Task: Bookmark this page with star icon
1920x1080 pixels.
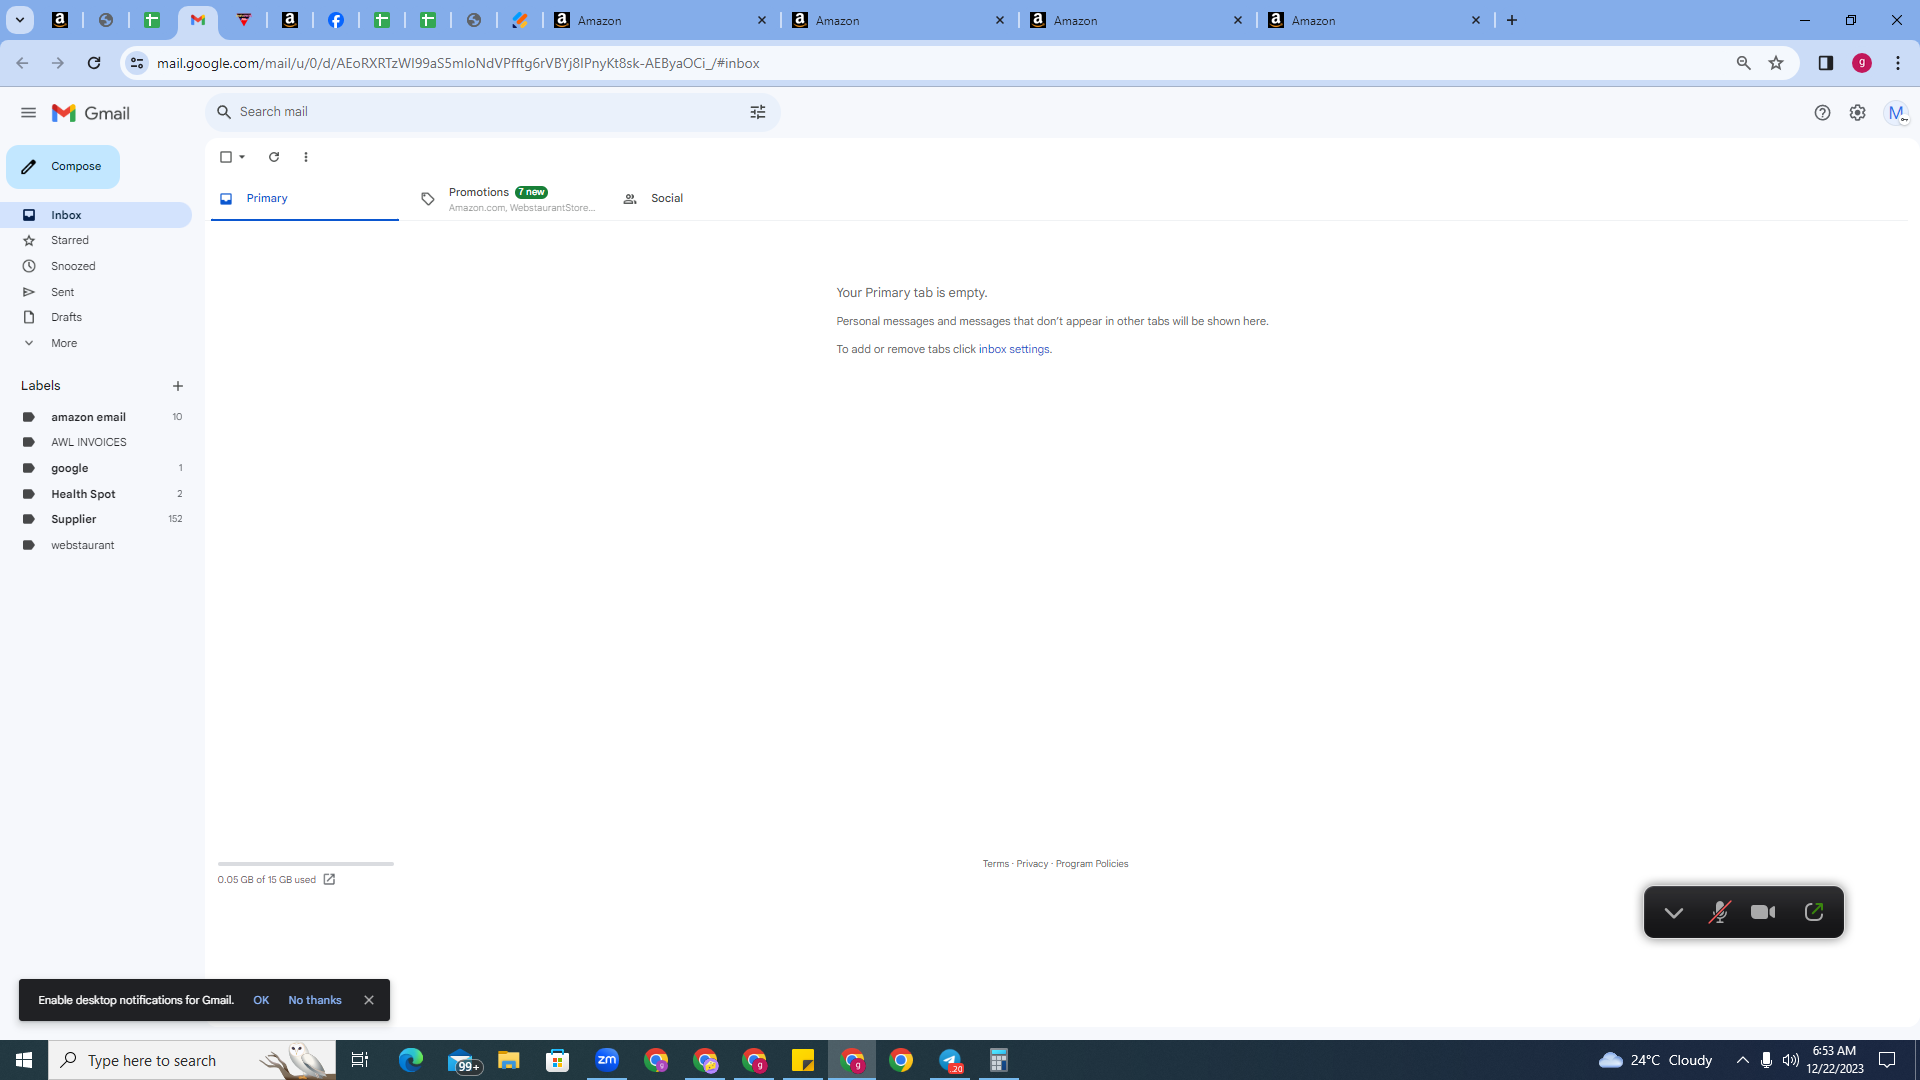Action: coord(1776,63)
